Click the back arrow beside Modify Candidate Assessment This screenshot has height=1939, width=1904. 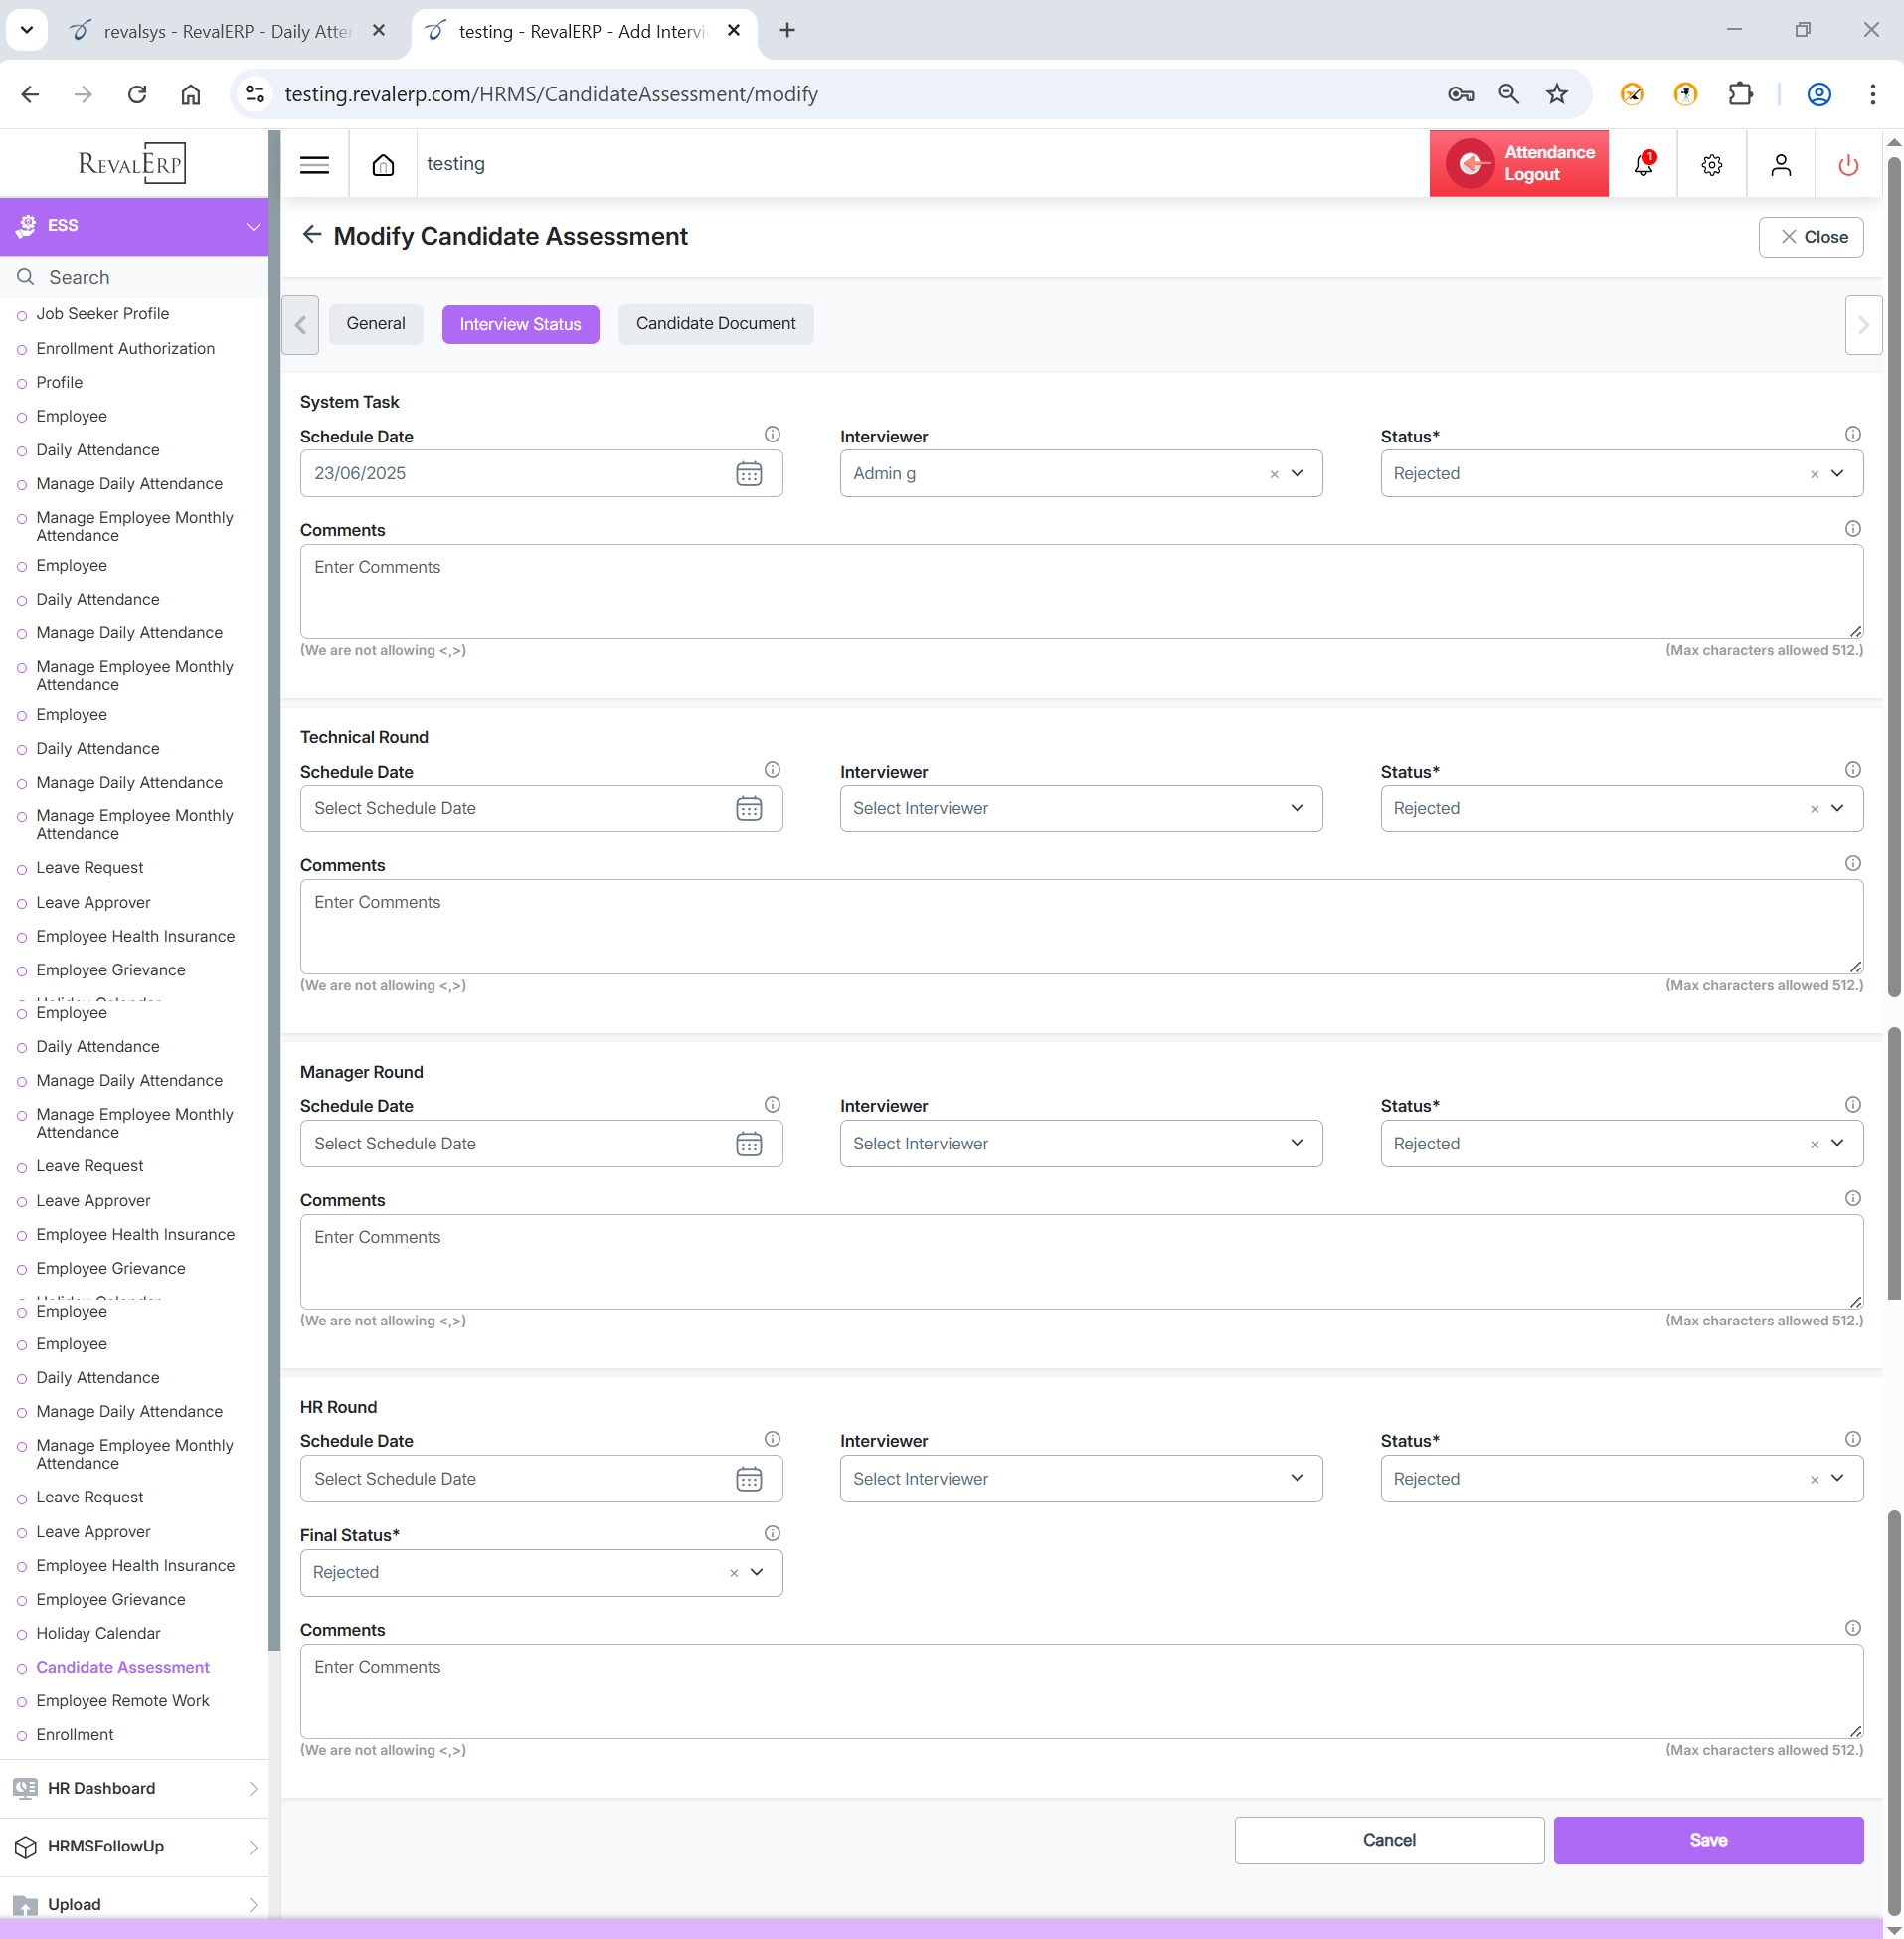pos(312,235)
